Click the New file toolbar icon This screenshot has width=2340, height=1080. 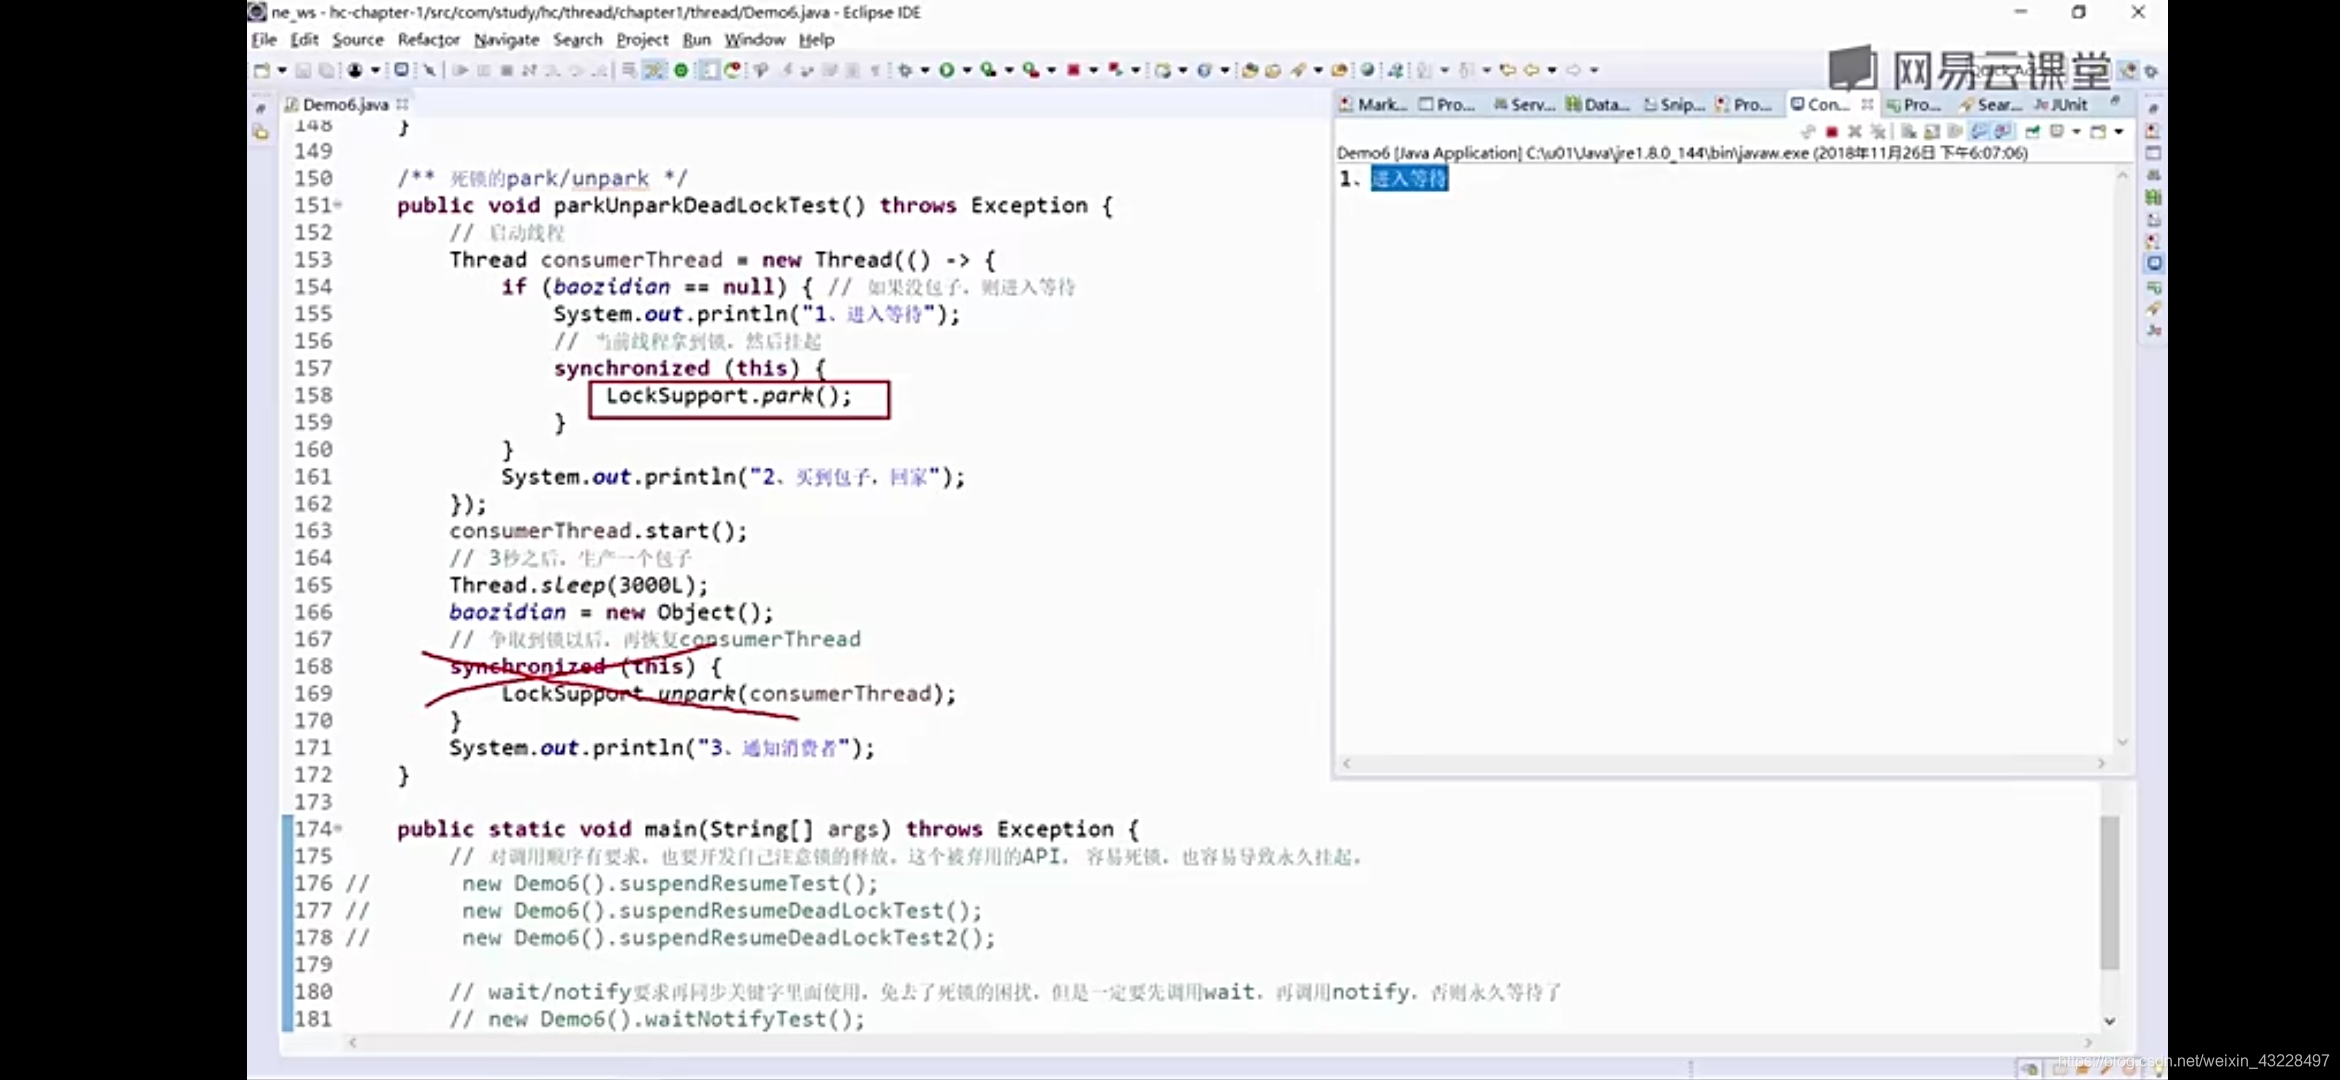point(262,70)
